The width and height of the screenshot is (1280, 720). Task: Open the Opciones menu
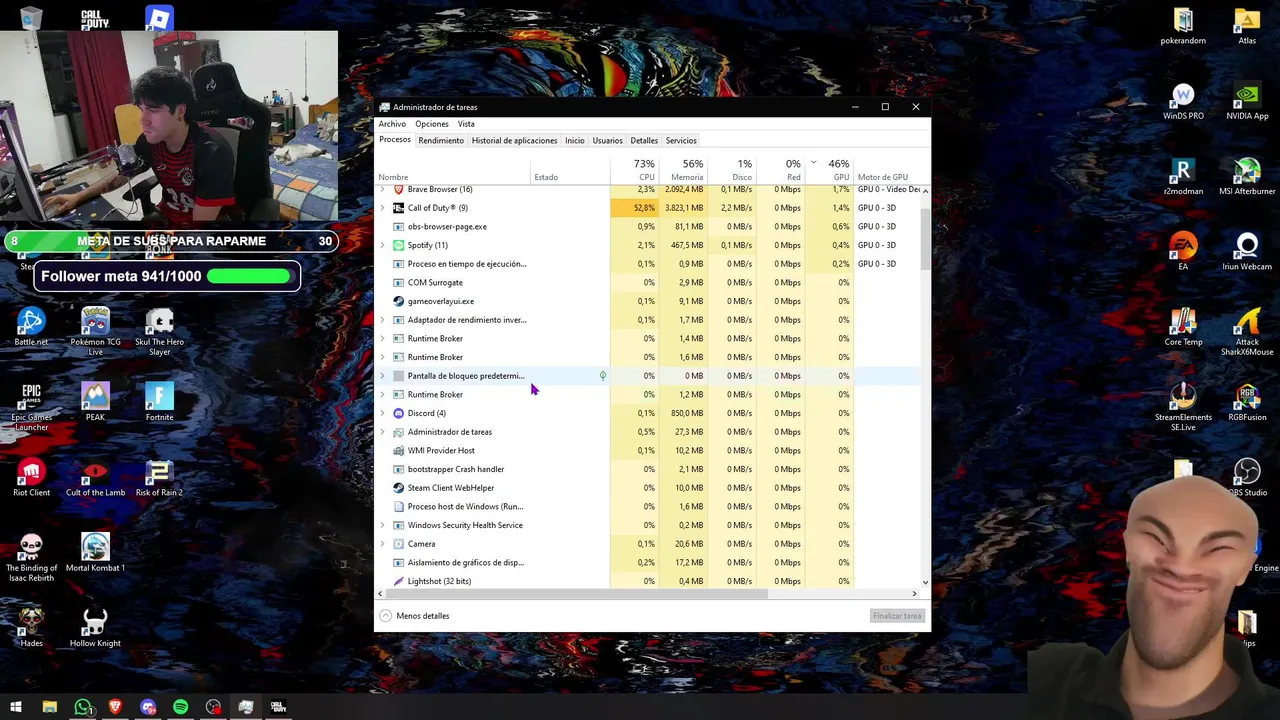(432, 124)
